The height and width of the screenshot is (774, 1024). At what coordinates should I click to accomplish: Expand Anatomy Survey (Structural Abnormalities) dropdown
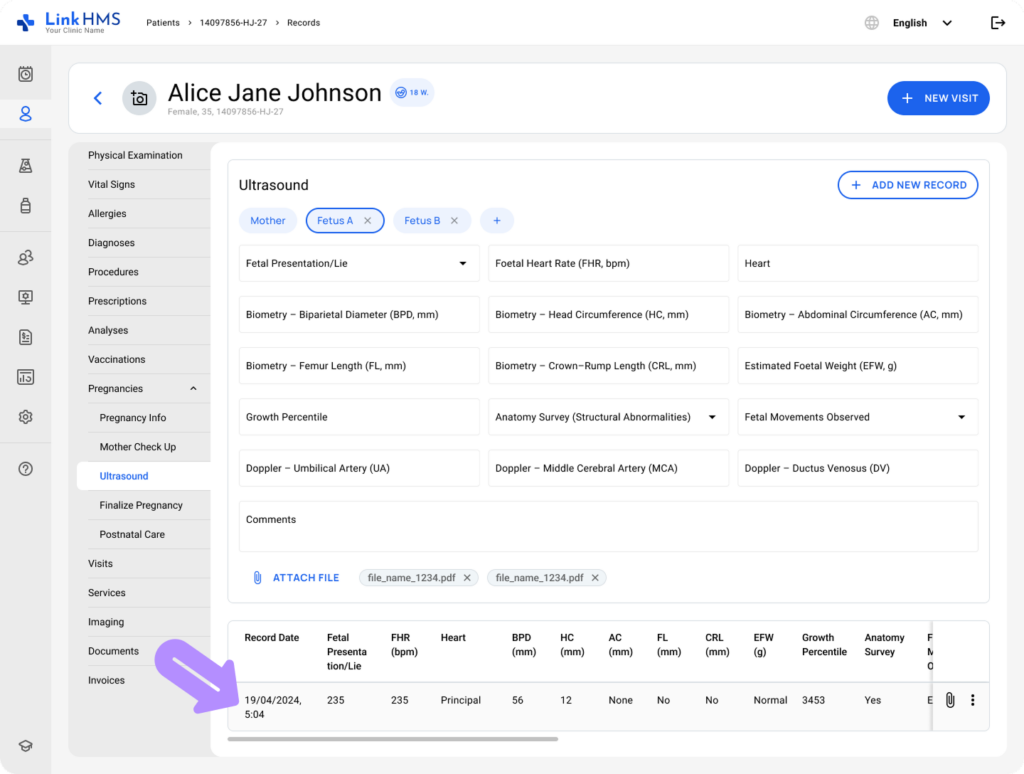(712, 417)
